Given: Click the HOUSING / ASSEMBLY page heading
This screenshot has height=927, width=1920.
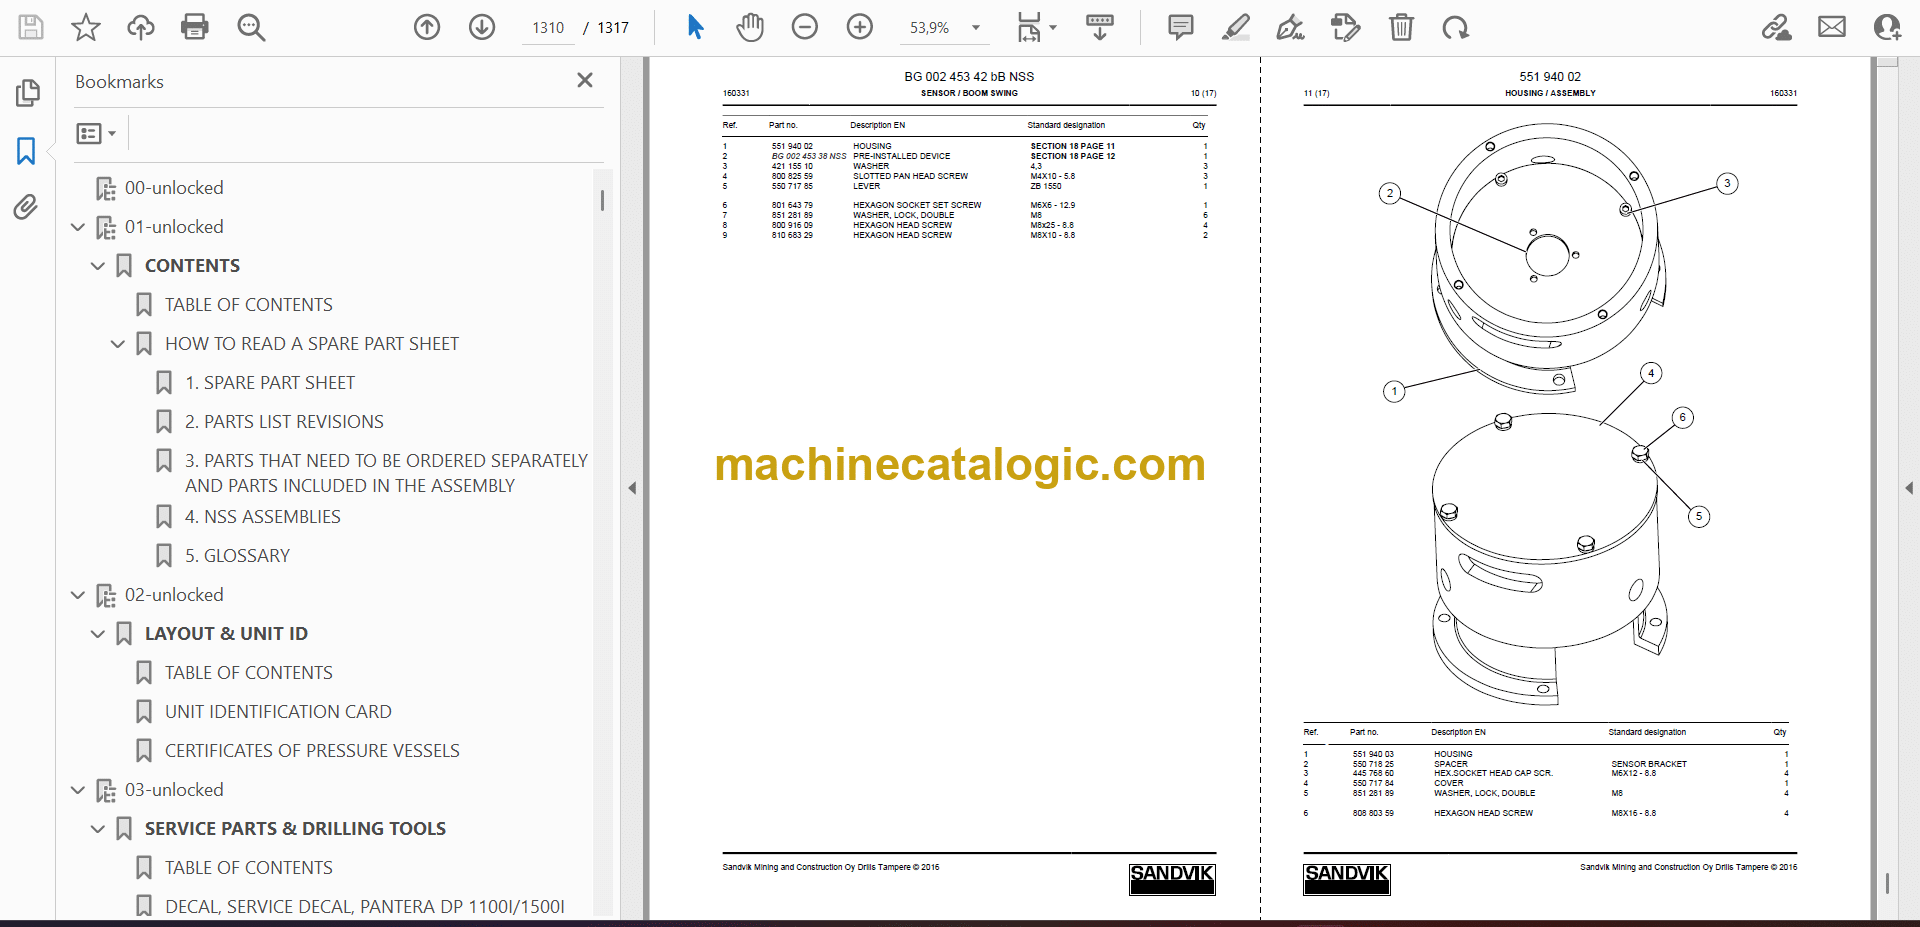Looking at the screenshot, I should tap(1550, 93).
